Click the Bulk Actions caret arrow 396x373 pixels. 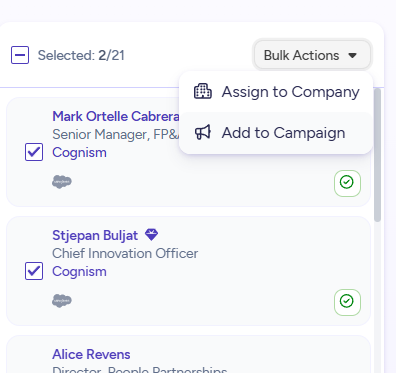352,55
